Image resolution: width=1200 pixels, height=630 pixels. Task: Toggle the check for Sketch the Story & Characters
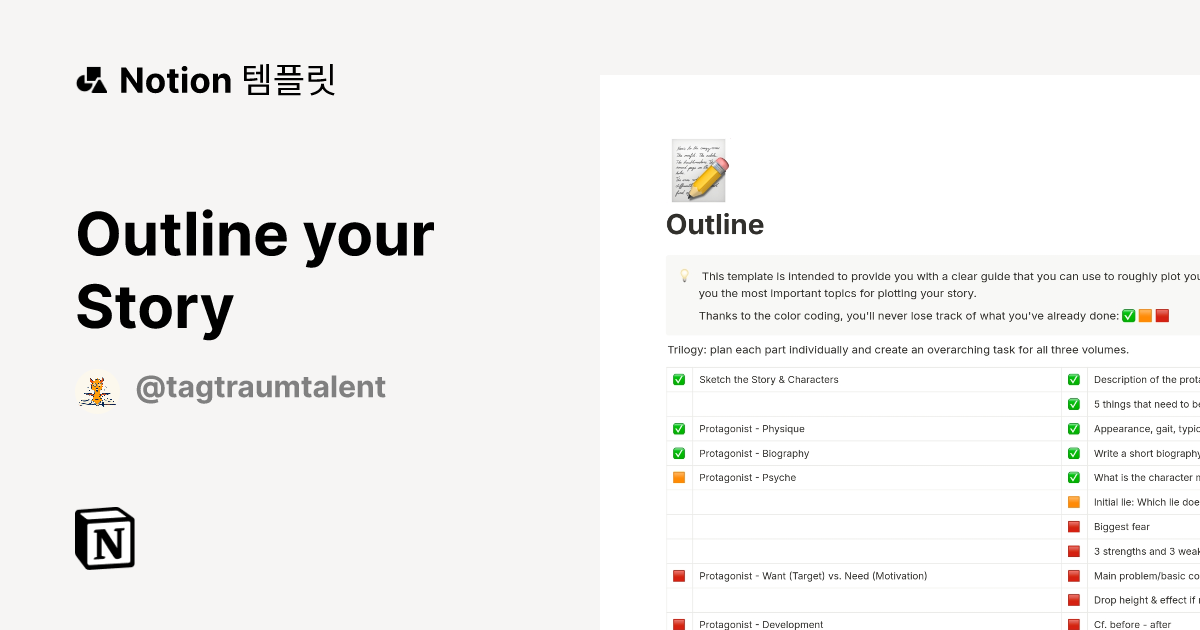coord(678,379)
